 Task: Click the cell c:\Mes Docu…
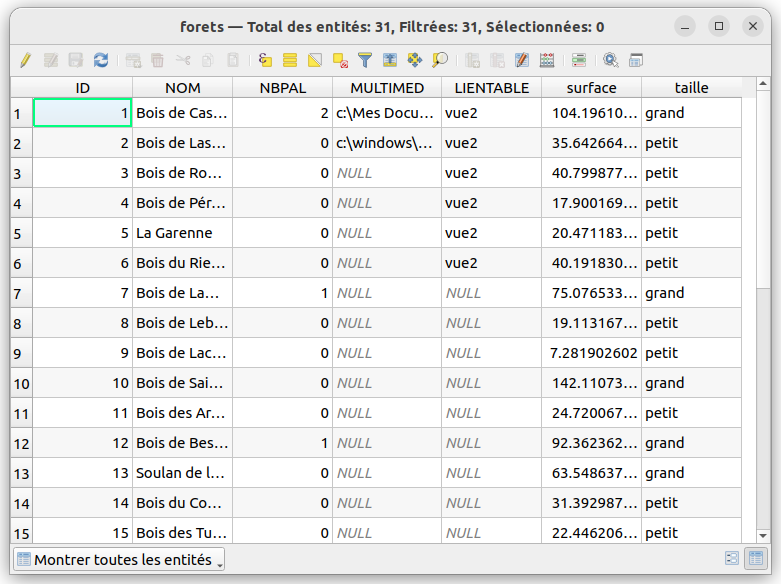pyautogui.click(x=387, y=113)
